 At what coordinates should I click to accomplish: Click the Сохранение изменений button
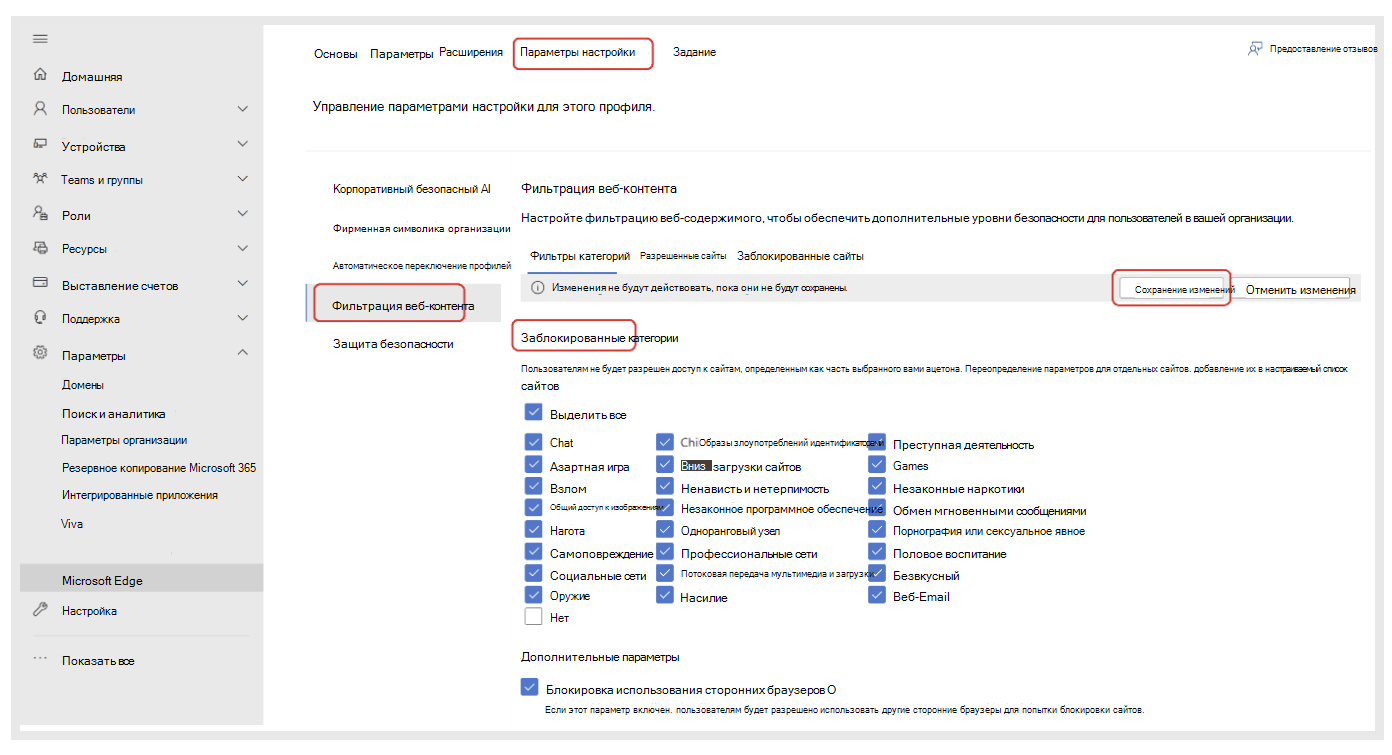pos(1172,289)
